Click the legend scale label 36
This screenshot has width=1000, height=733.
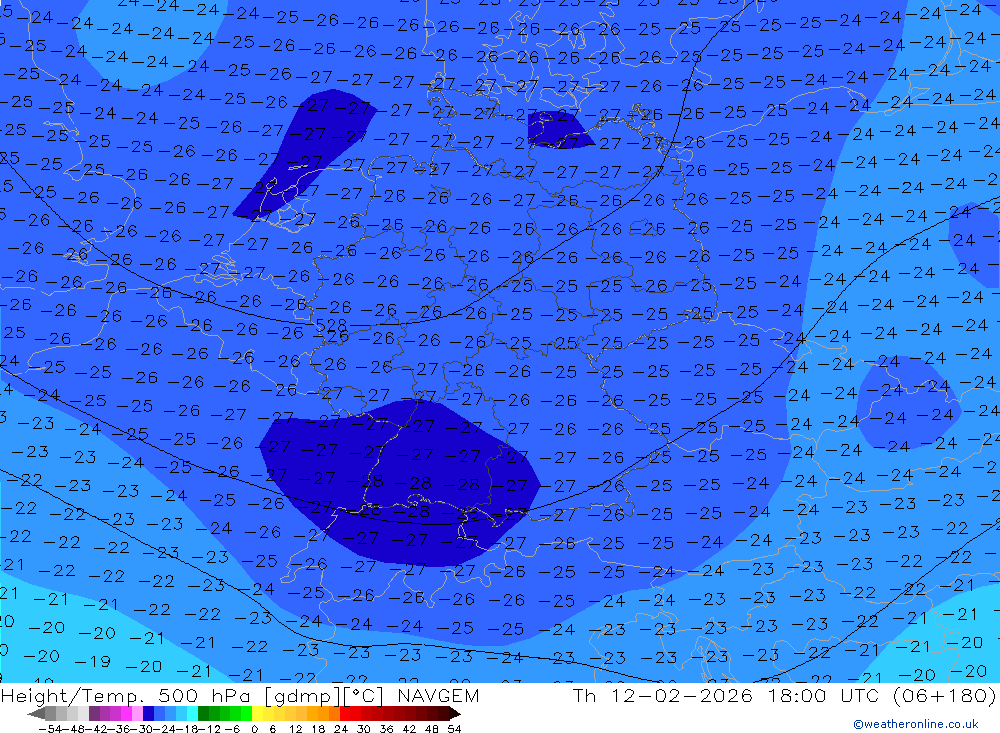point(386,729)
